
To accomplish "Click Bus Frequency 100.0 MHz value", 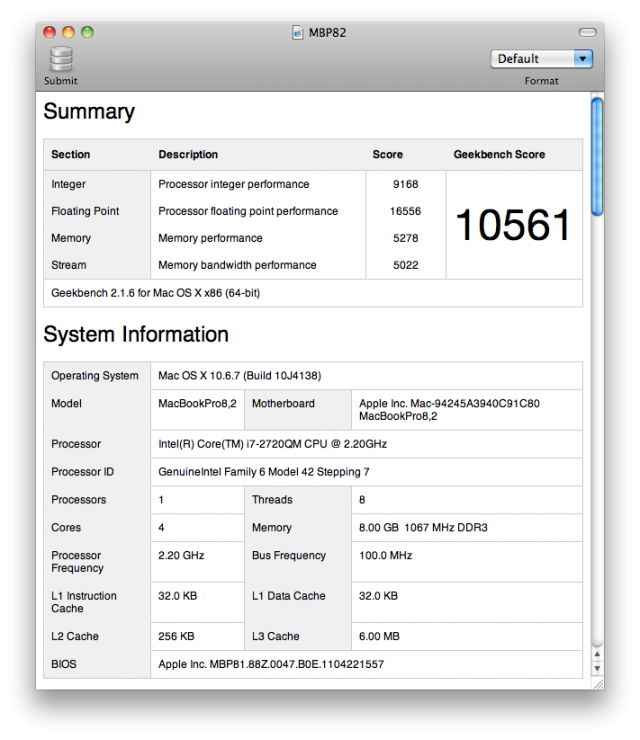I will tap(386, 555).
